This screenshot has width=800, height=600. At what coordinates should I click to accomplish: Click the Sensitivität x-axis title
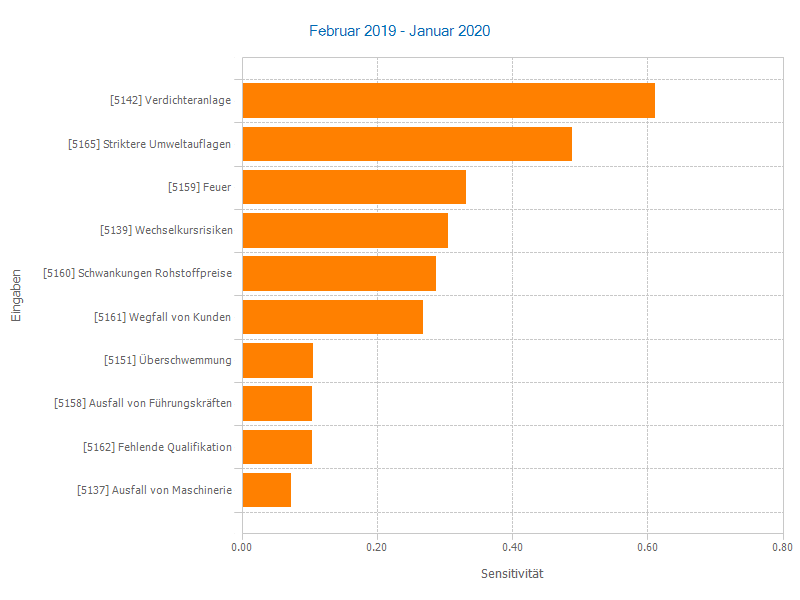point(512,574)
